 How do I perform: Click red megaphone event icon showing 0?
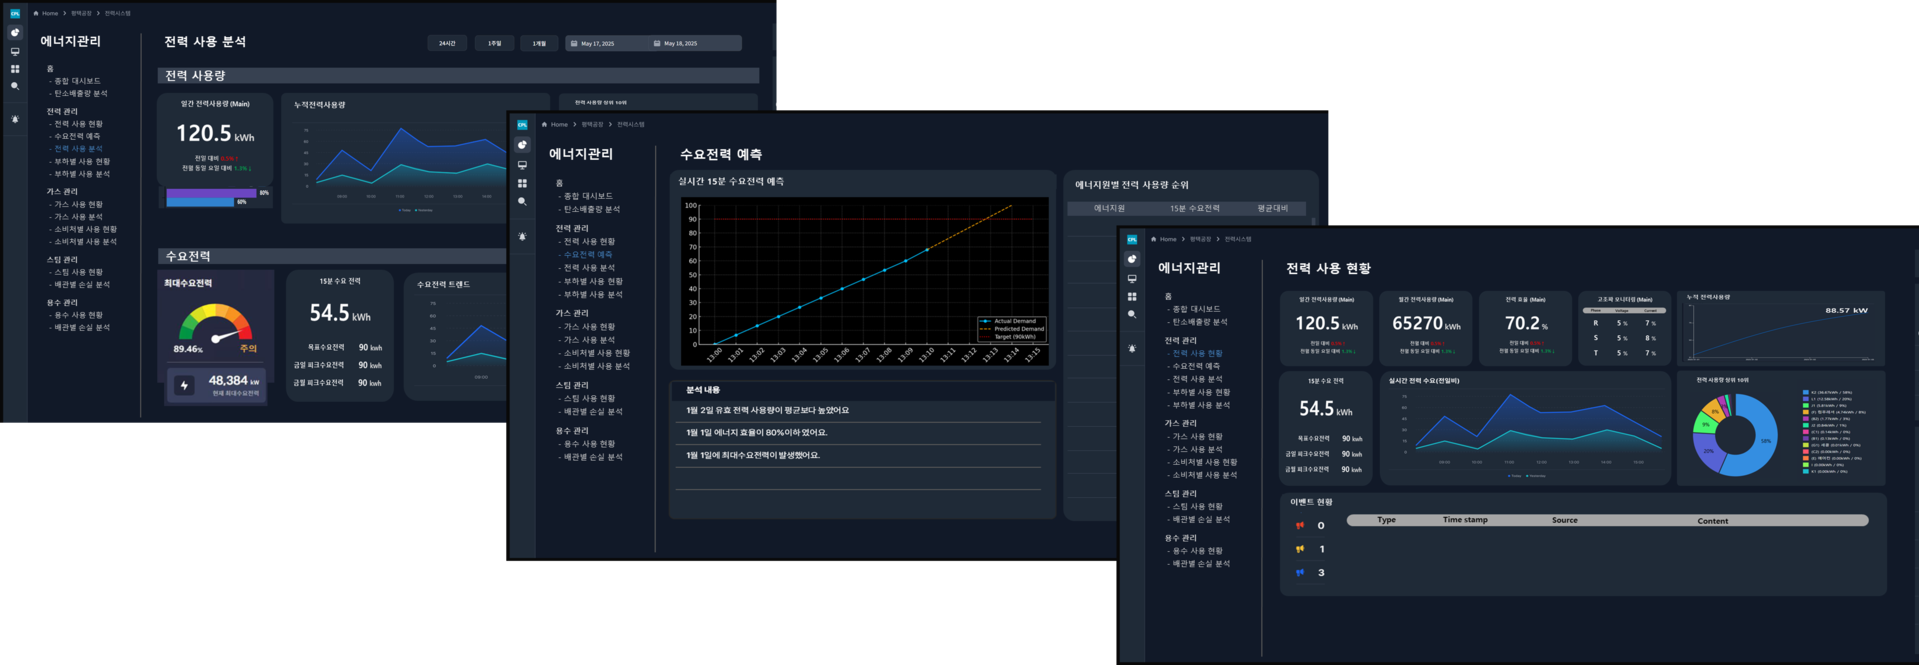pos(1300,525)
